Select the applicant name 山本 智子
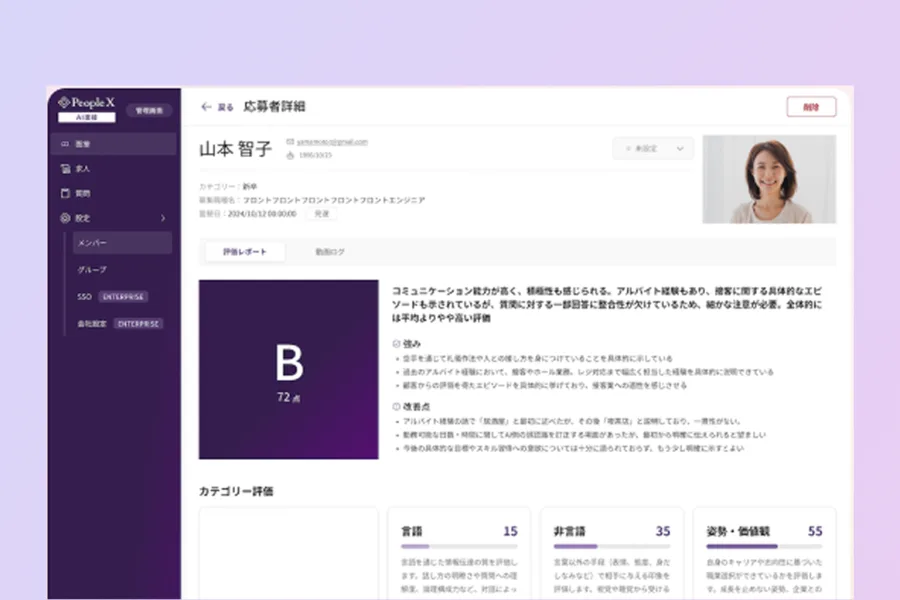 coord(235,149)
